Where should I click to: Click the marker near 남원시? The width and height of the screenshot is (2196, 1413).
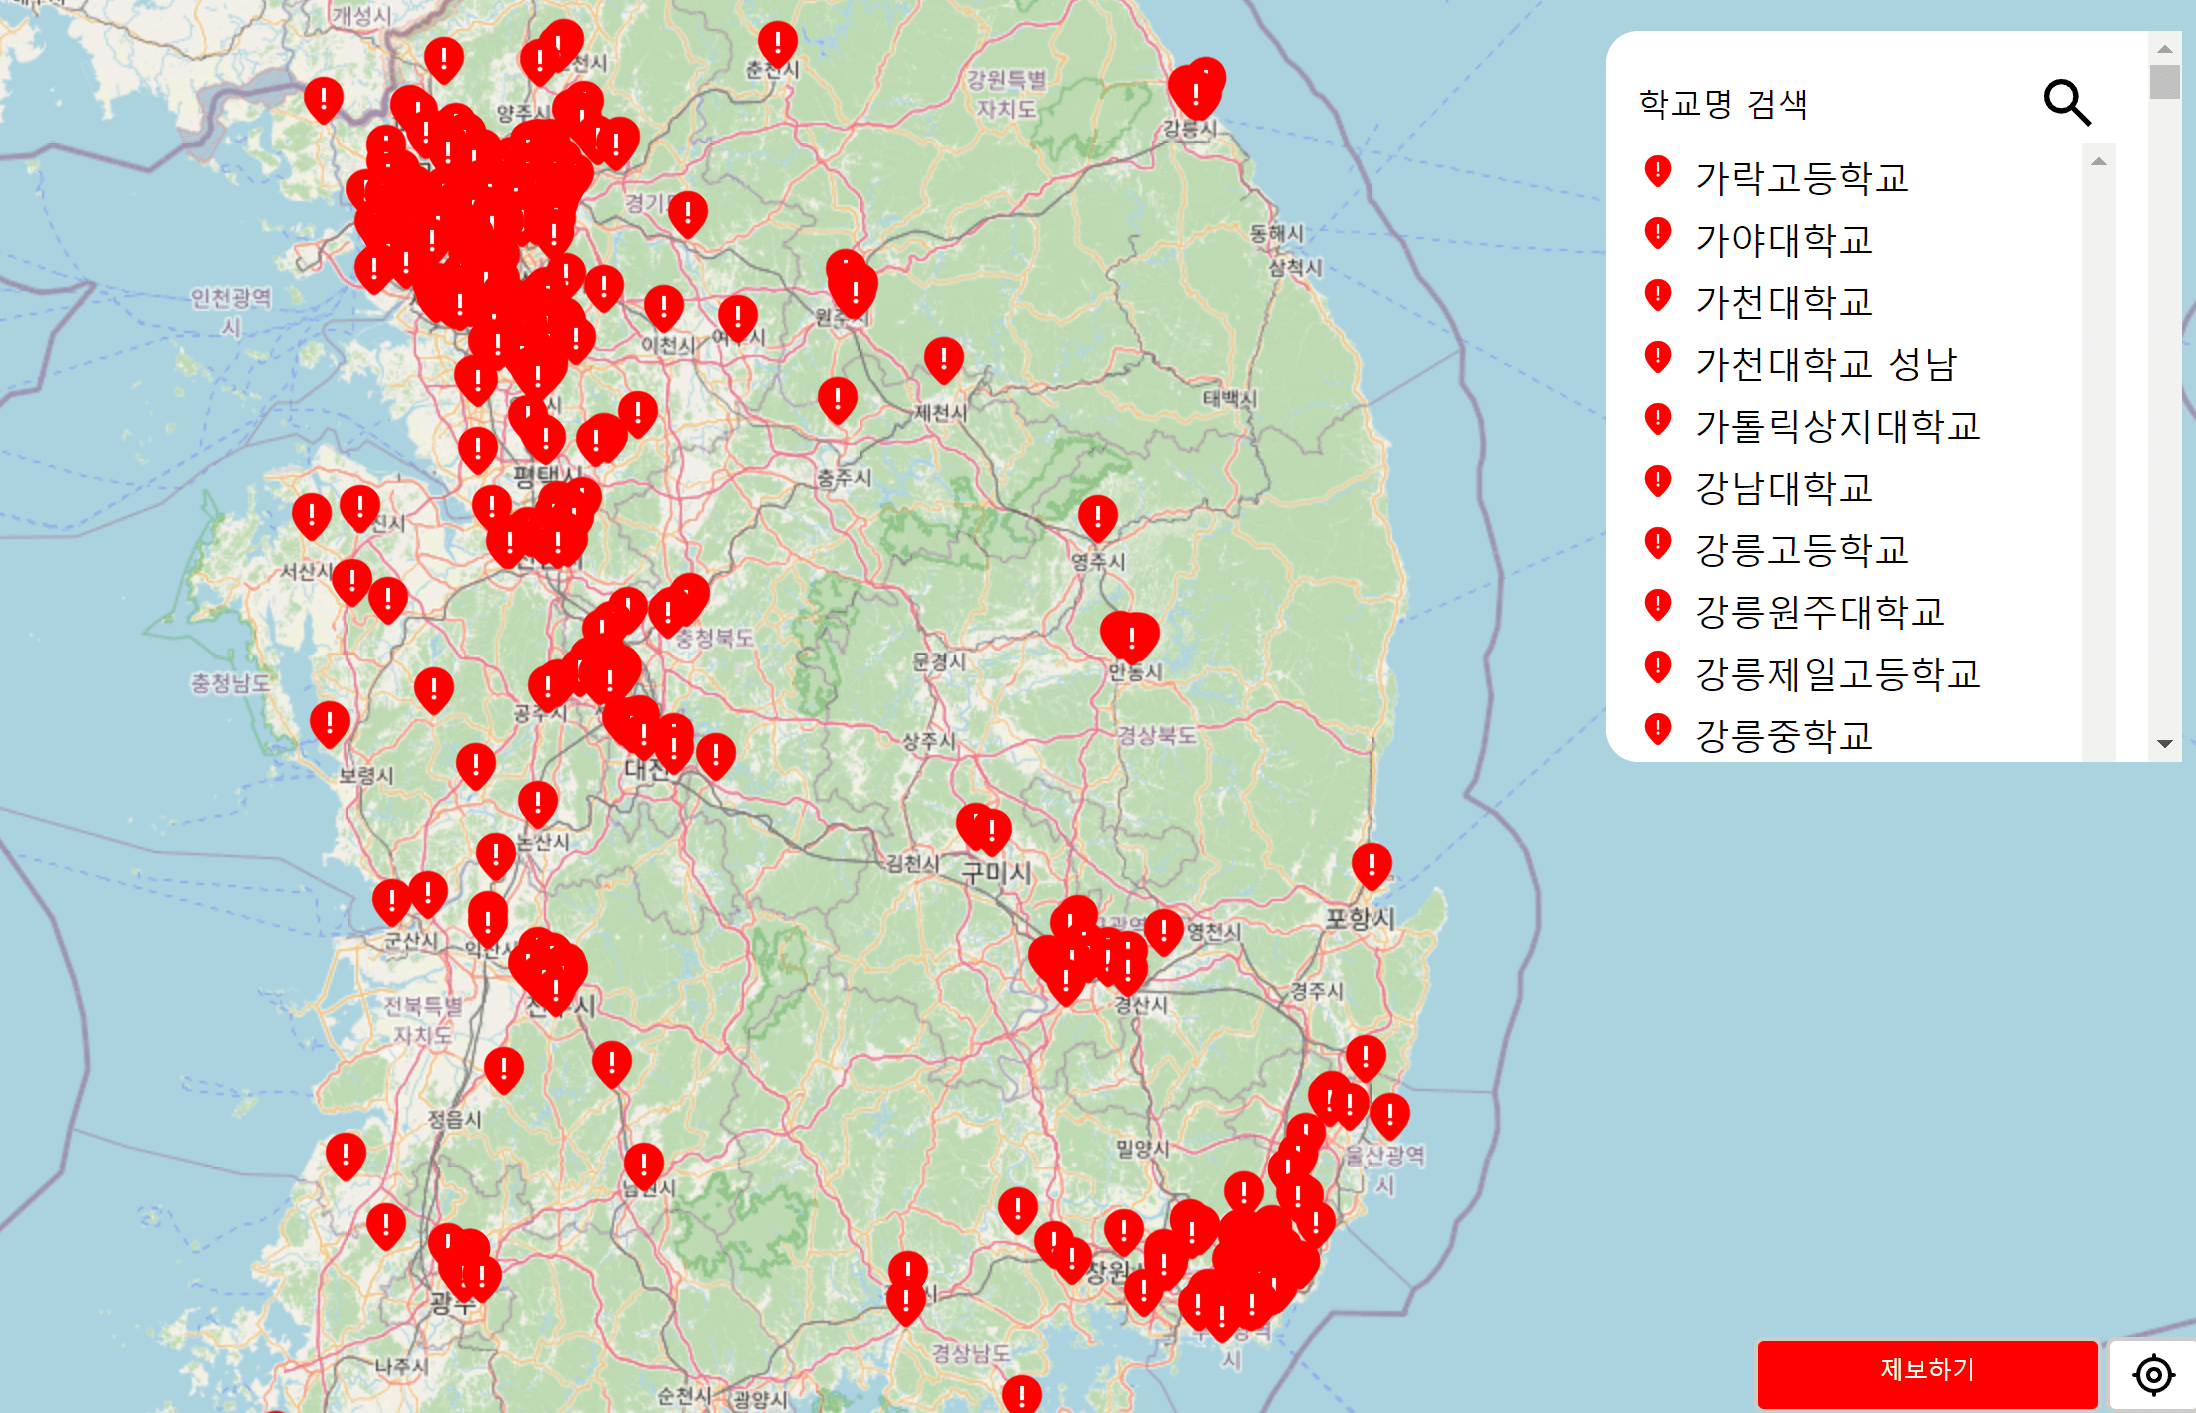[643, 1165]
